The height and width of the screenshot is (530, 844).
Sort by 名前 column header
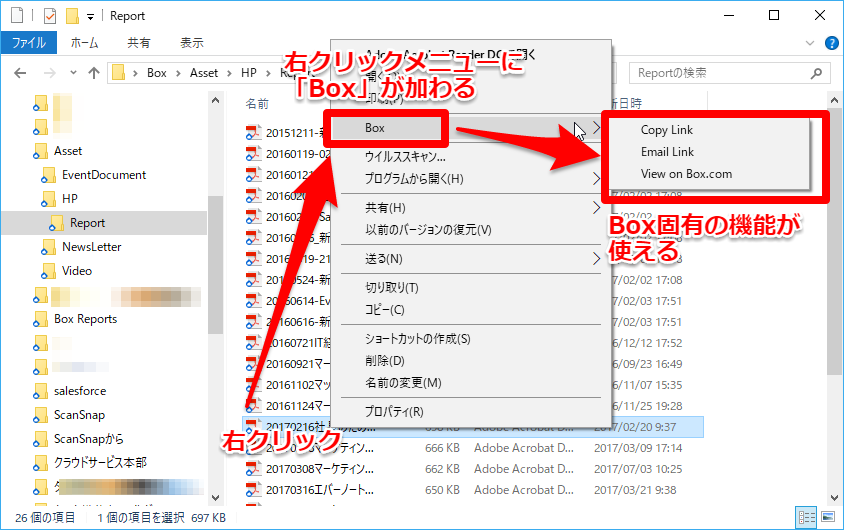[257, 104]
